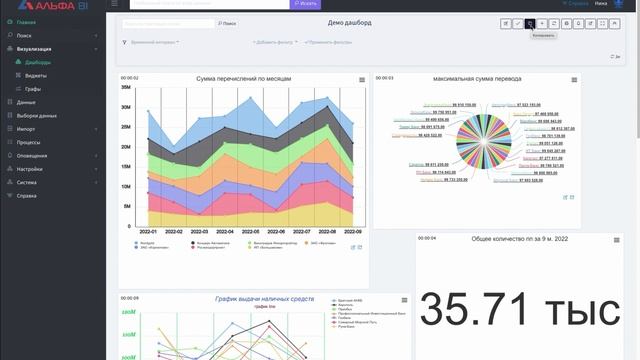Open Справка in the sidebar
This screenshot has height=360, width=640.
(27, 196)
